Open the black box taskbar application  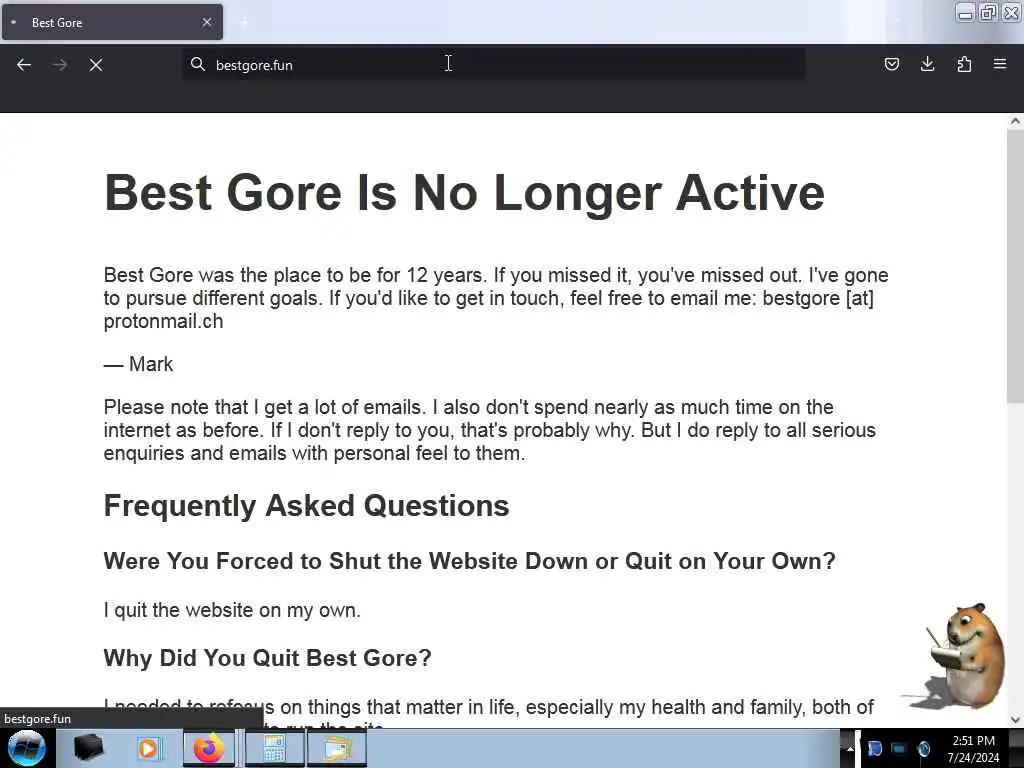pos(88,748)
